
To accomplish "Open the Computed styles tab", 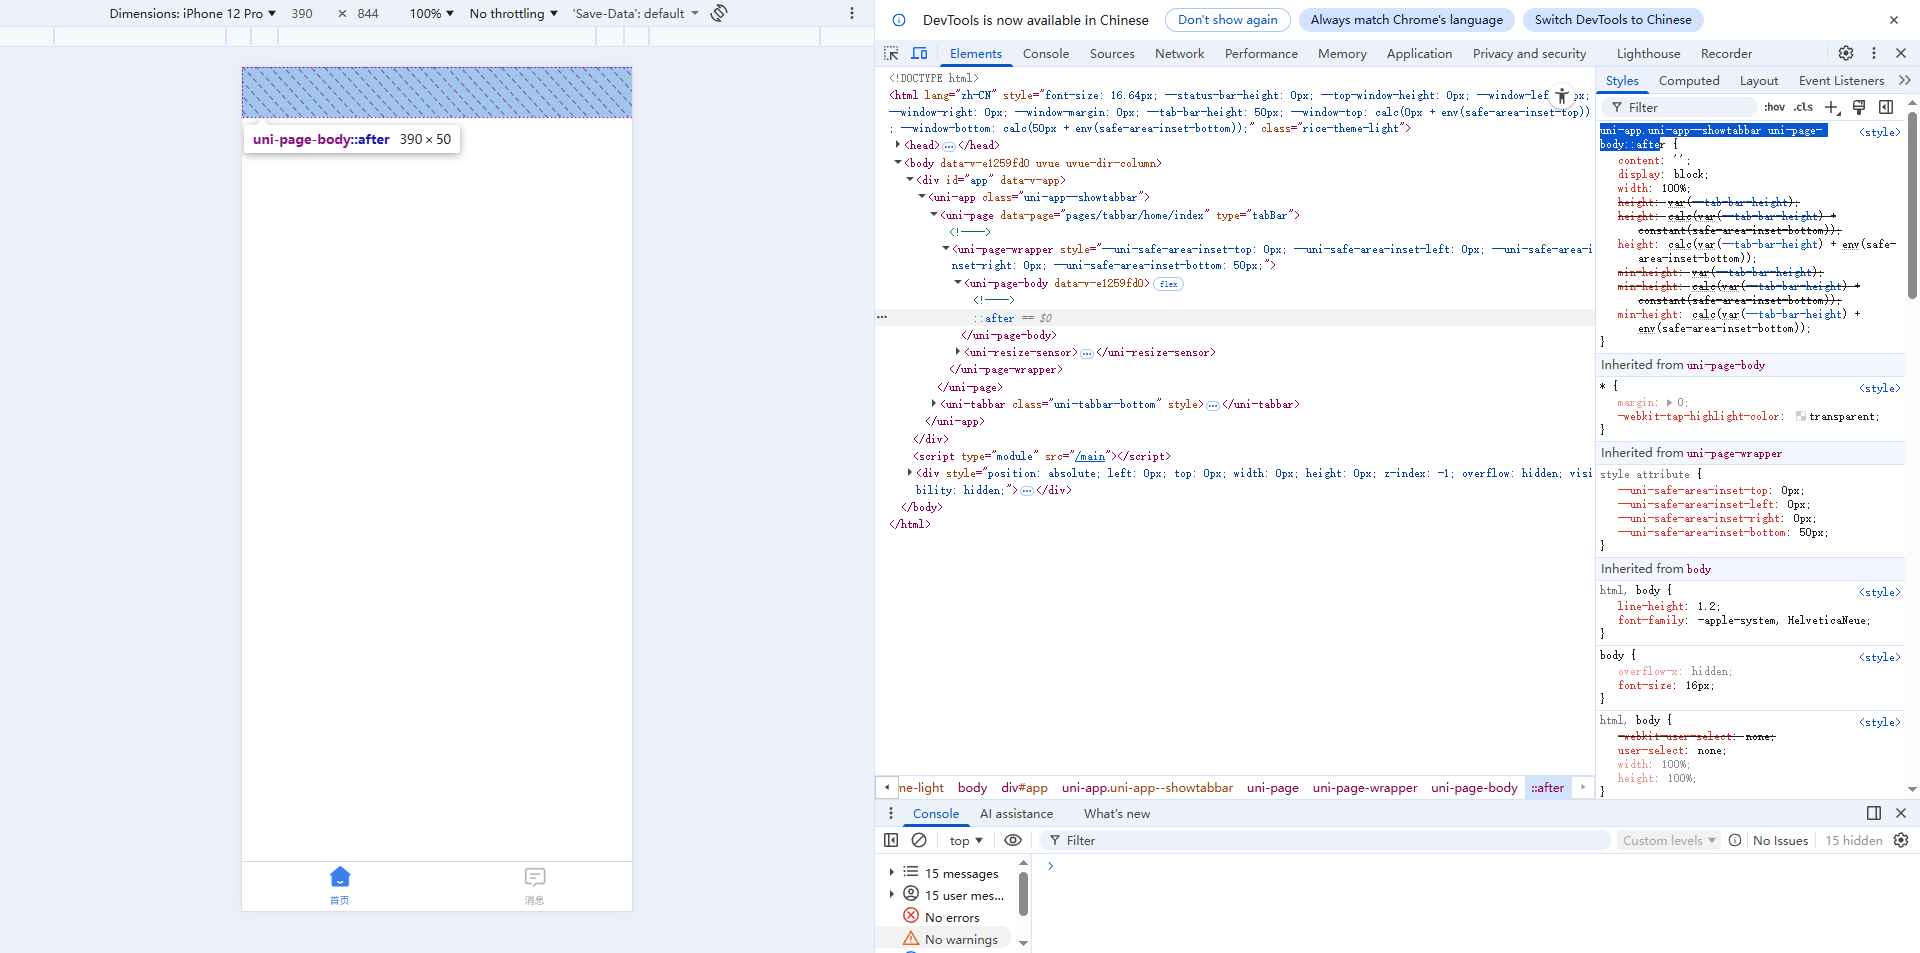I will [1688, 81].
